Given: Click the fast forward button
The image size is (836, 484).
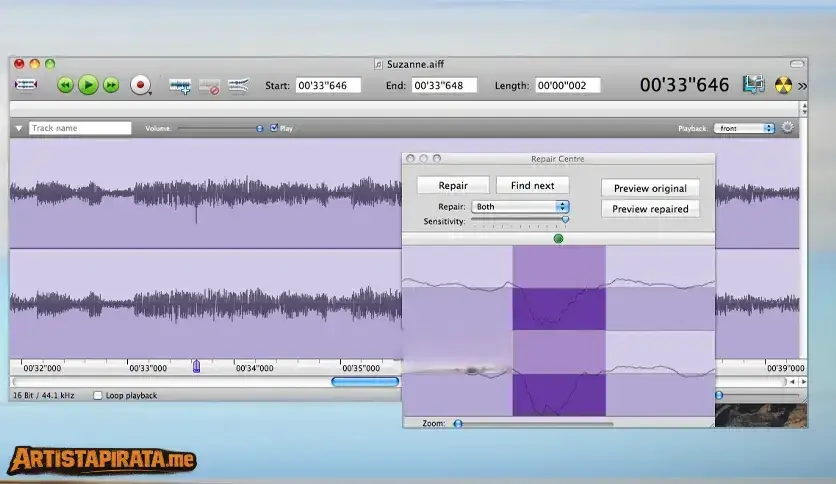Looking at the screenshot, I should [x=111, y=85].
